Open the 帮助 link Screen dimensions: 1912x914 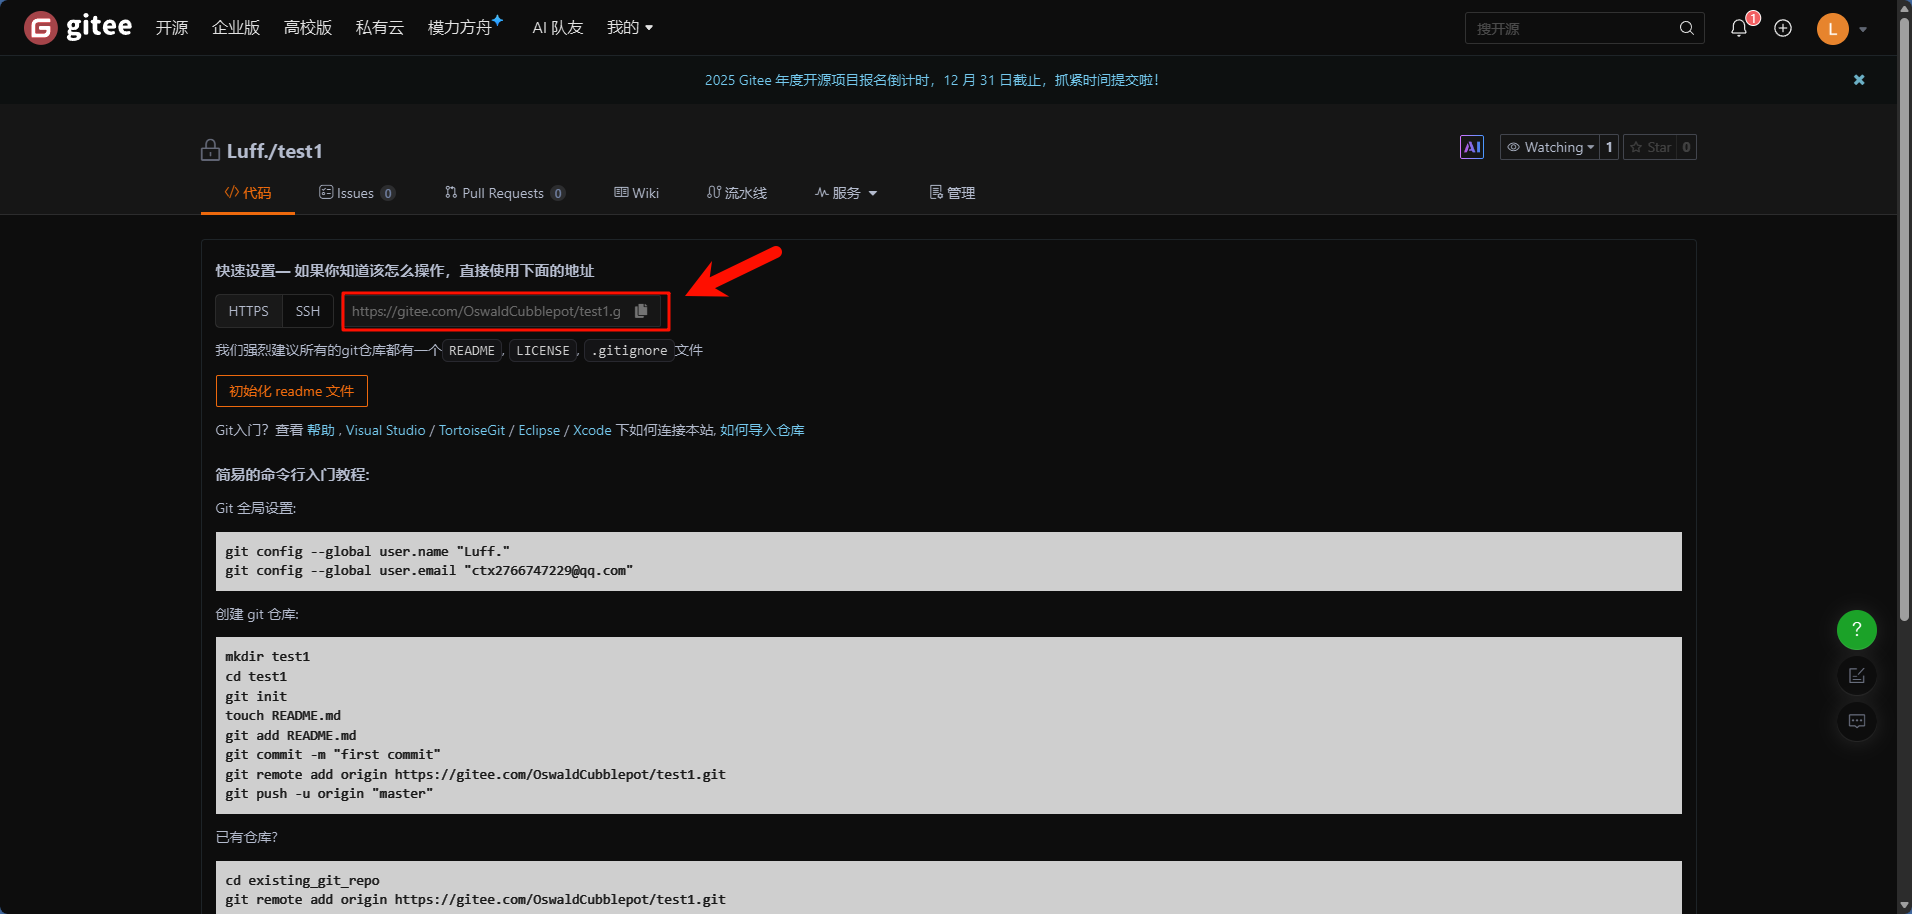click(321, 430)
